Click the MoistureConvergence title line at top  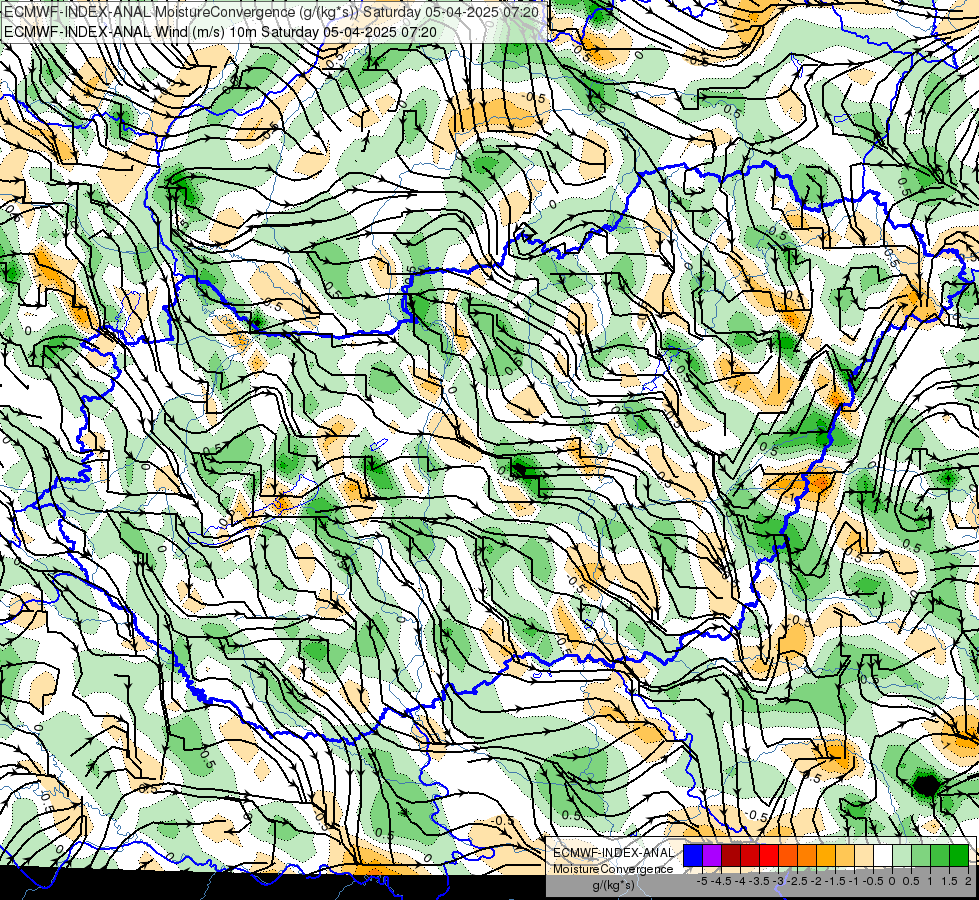point(272,12)
